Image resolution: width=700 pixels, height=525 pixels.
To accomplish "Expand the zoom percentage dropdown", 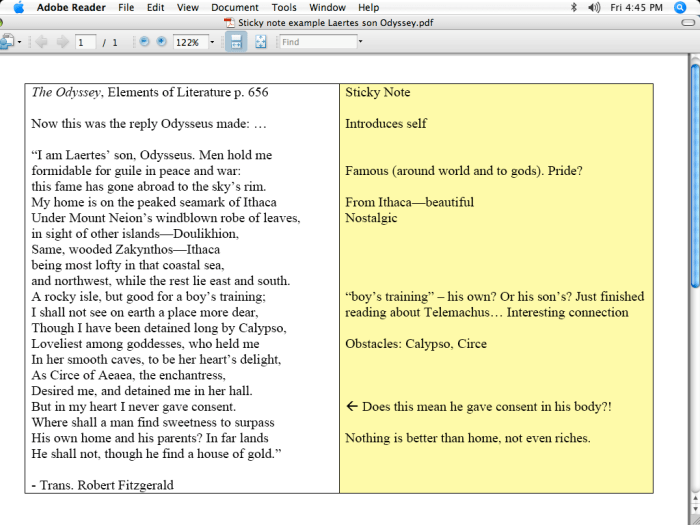I will click(212, 43).
